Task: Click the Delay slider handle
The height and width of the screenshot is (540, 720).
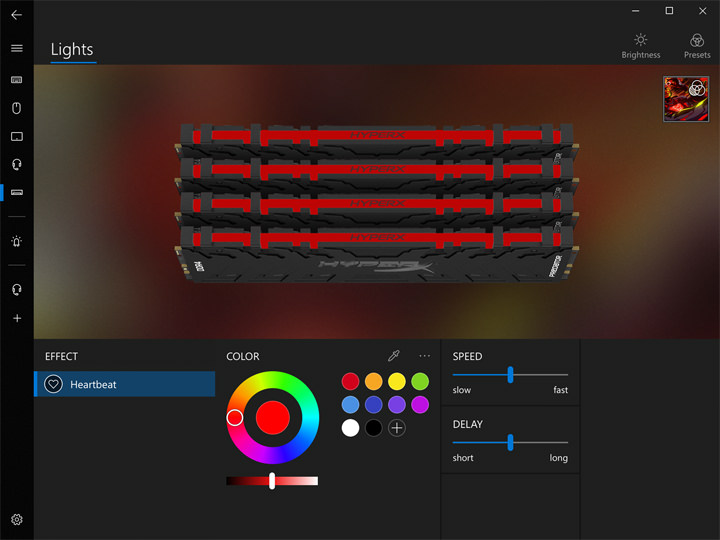Action: click(x=510, y=442)
